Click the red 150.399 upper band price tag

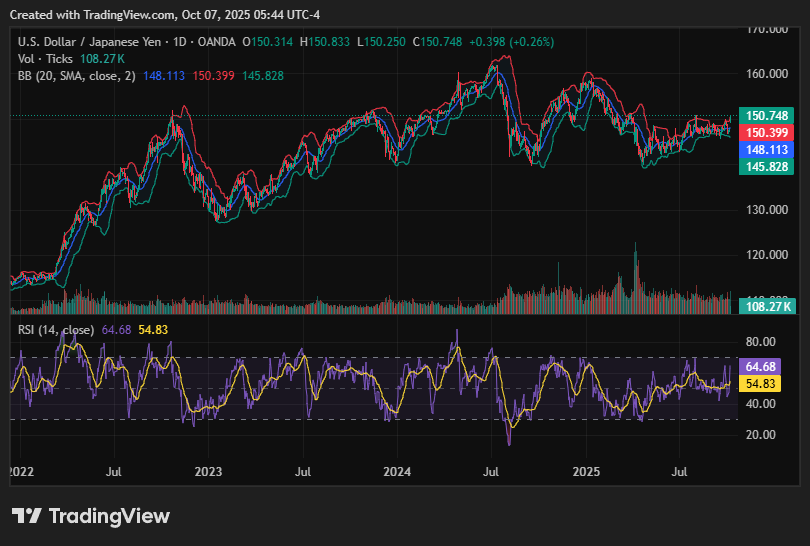tap(764, 132)
